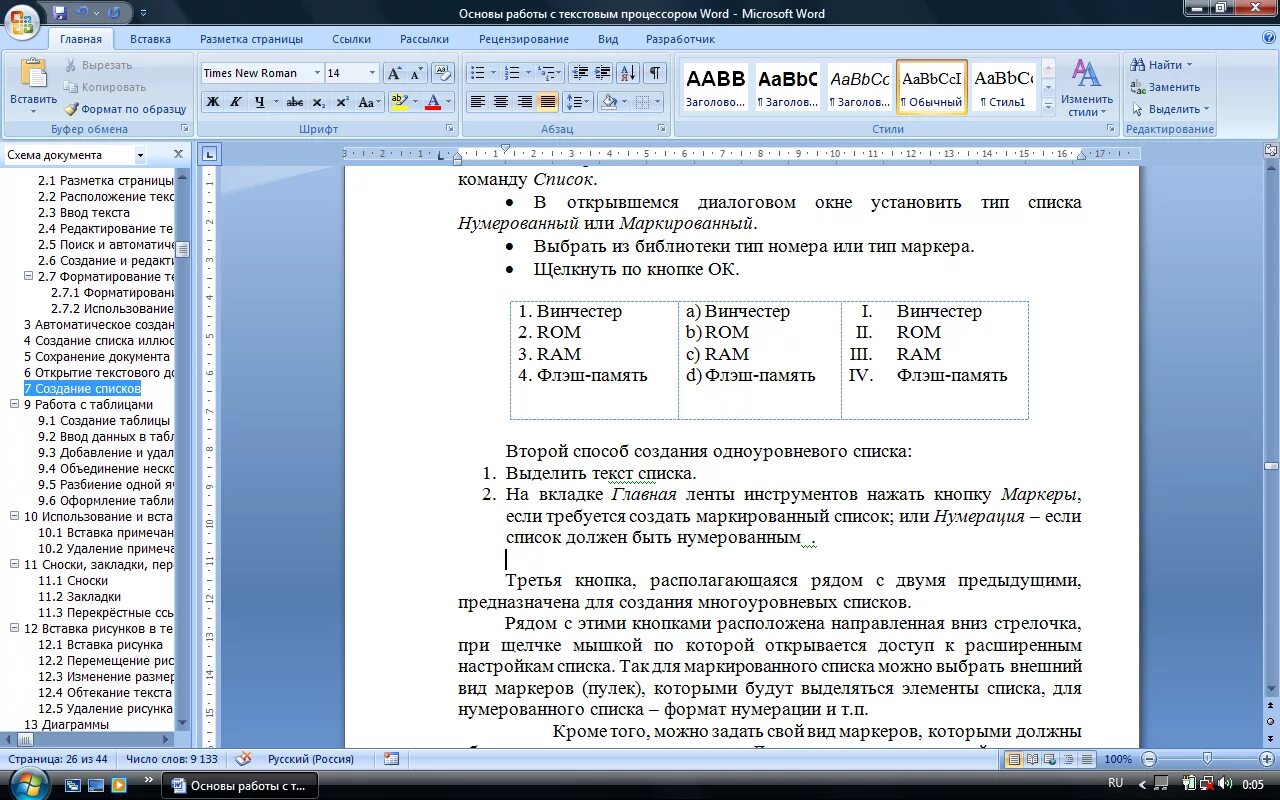The height and width of the screenshot is (800, 1280).
Task: Open the Разметка страницы tab
Action: click(x=251, y=39)
